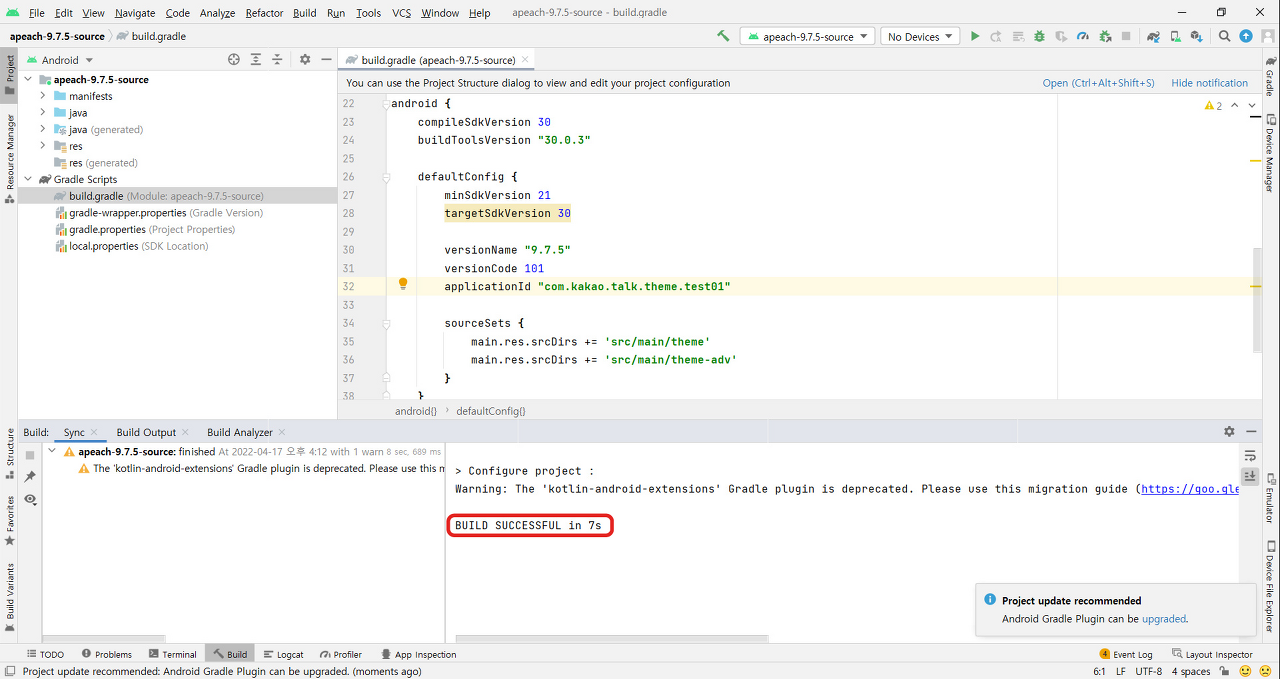Toggle the Terminal tool window
The height and width of the screenshot is (679, 1280).
coord(172,653)
